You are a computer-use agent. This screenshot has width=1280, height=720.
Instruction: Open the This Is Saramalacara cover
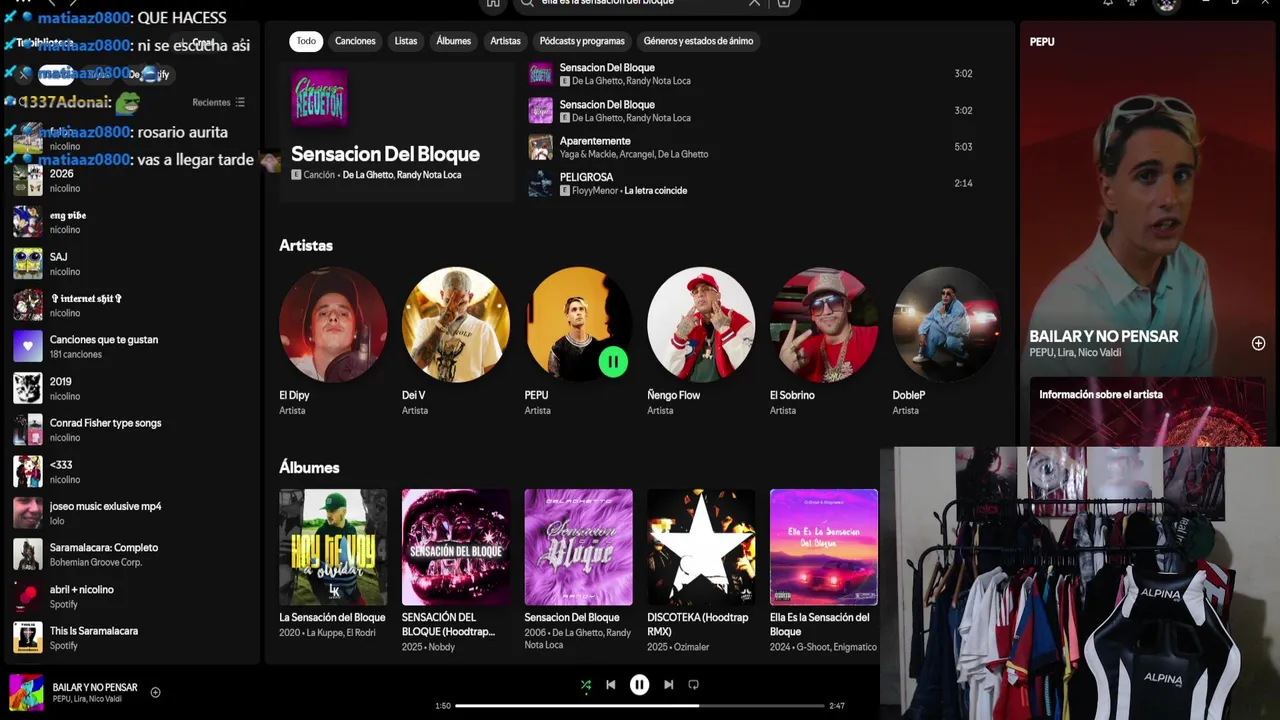coord(28,637)
